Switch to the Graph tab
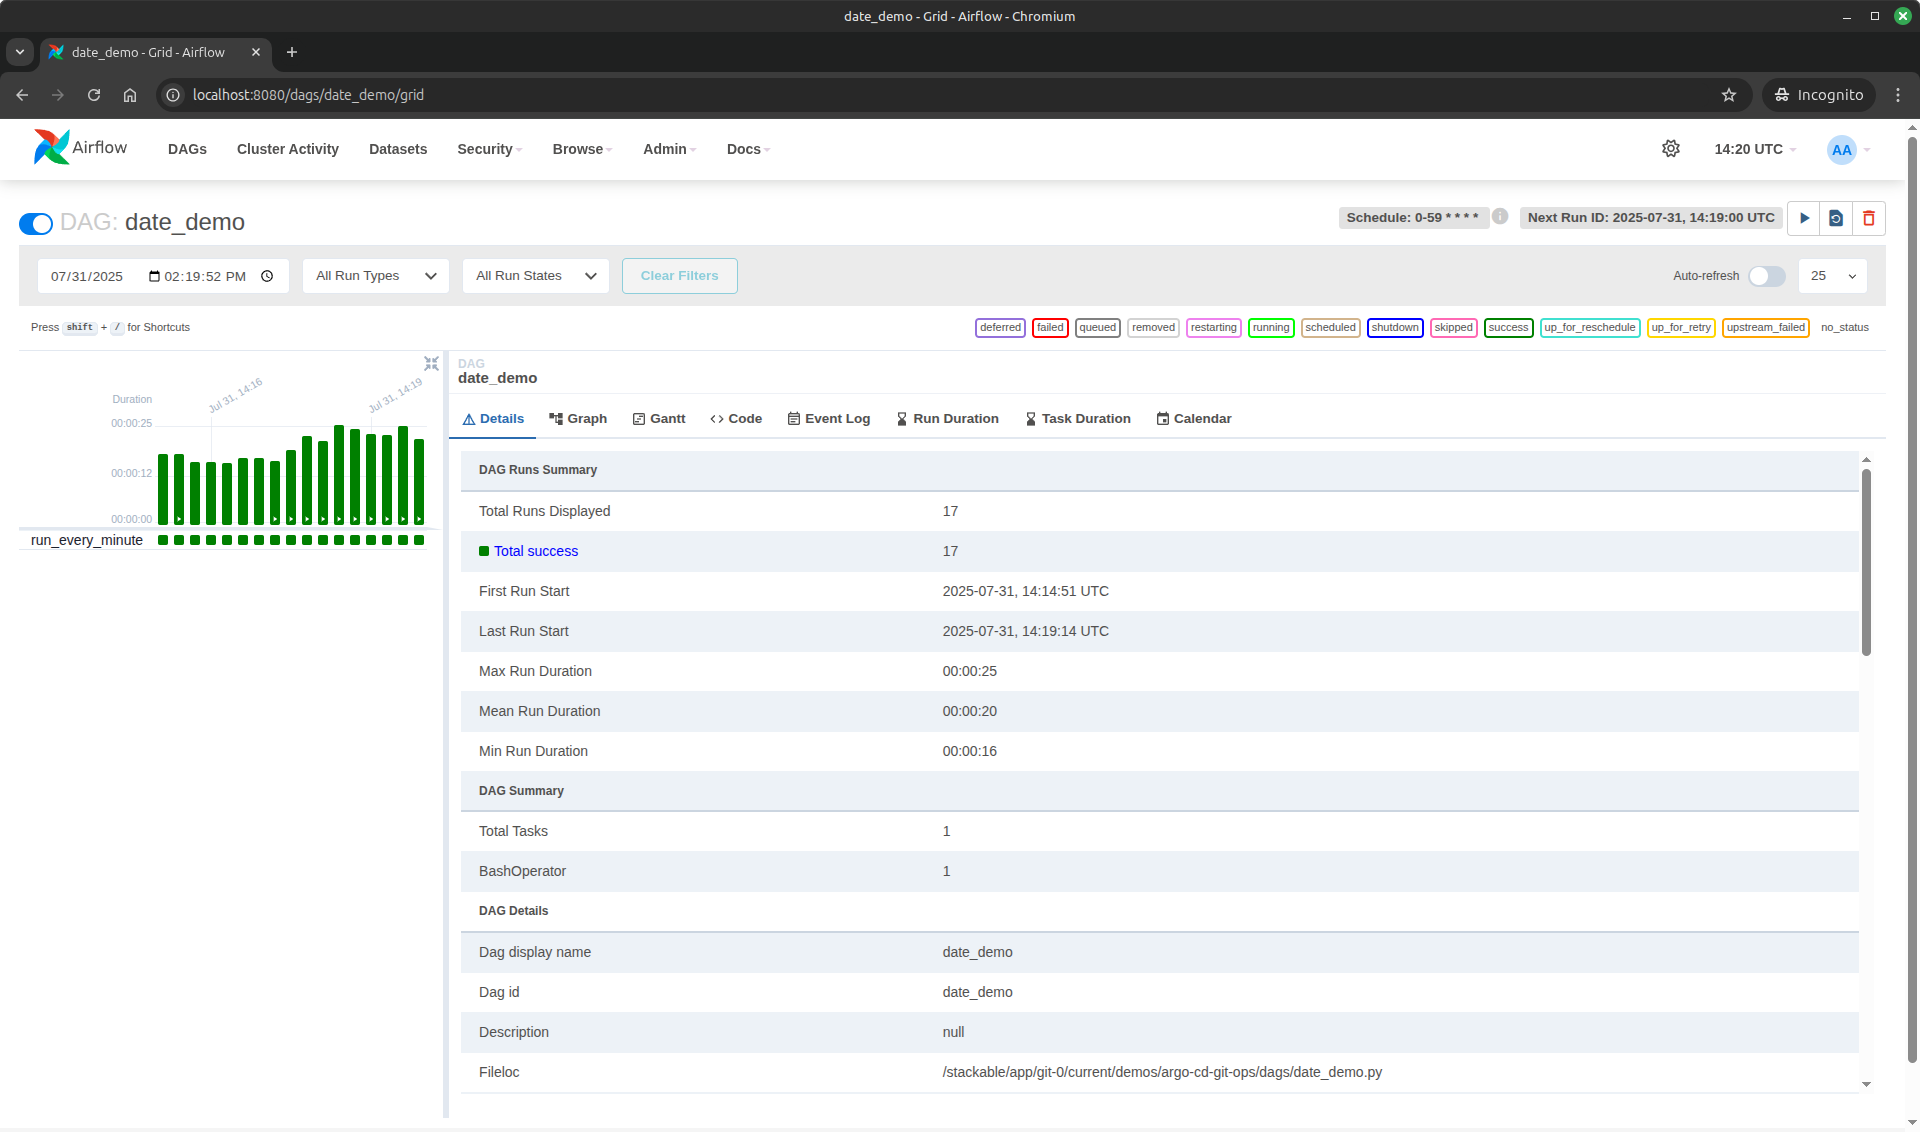 pos(578,419)
